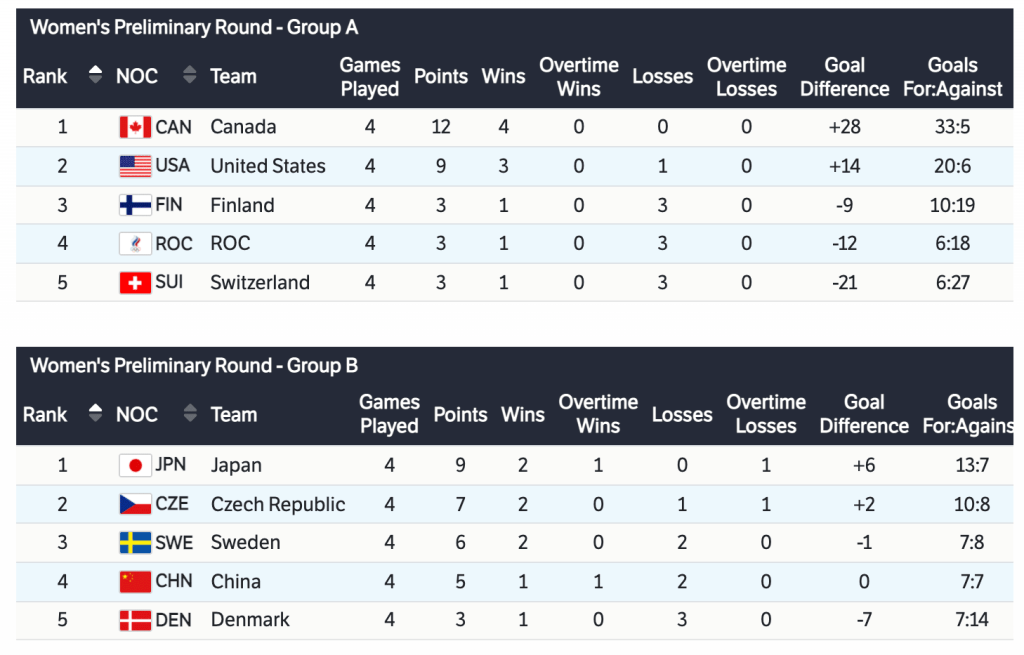
Task: Click the Group B Goal Difference header
Action: (x=864, y=414)
